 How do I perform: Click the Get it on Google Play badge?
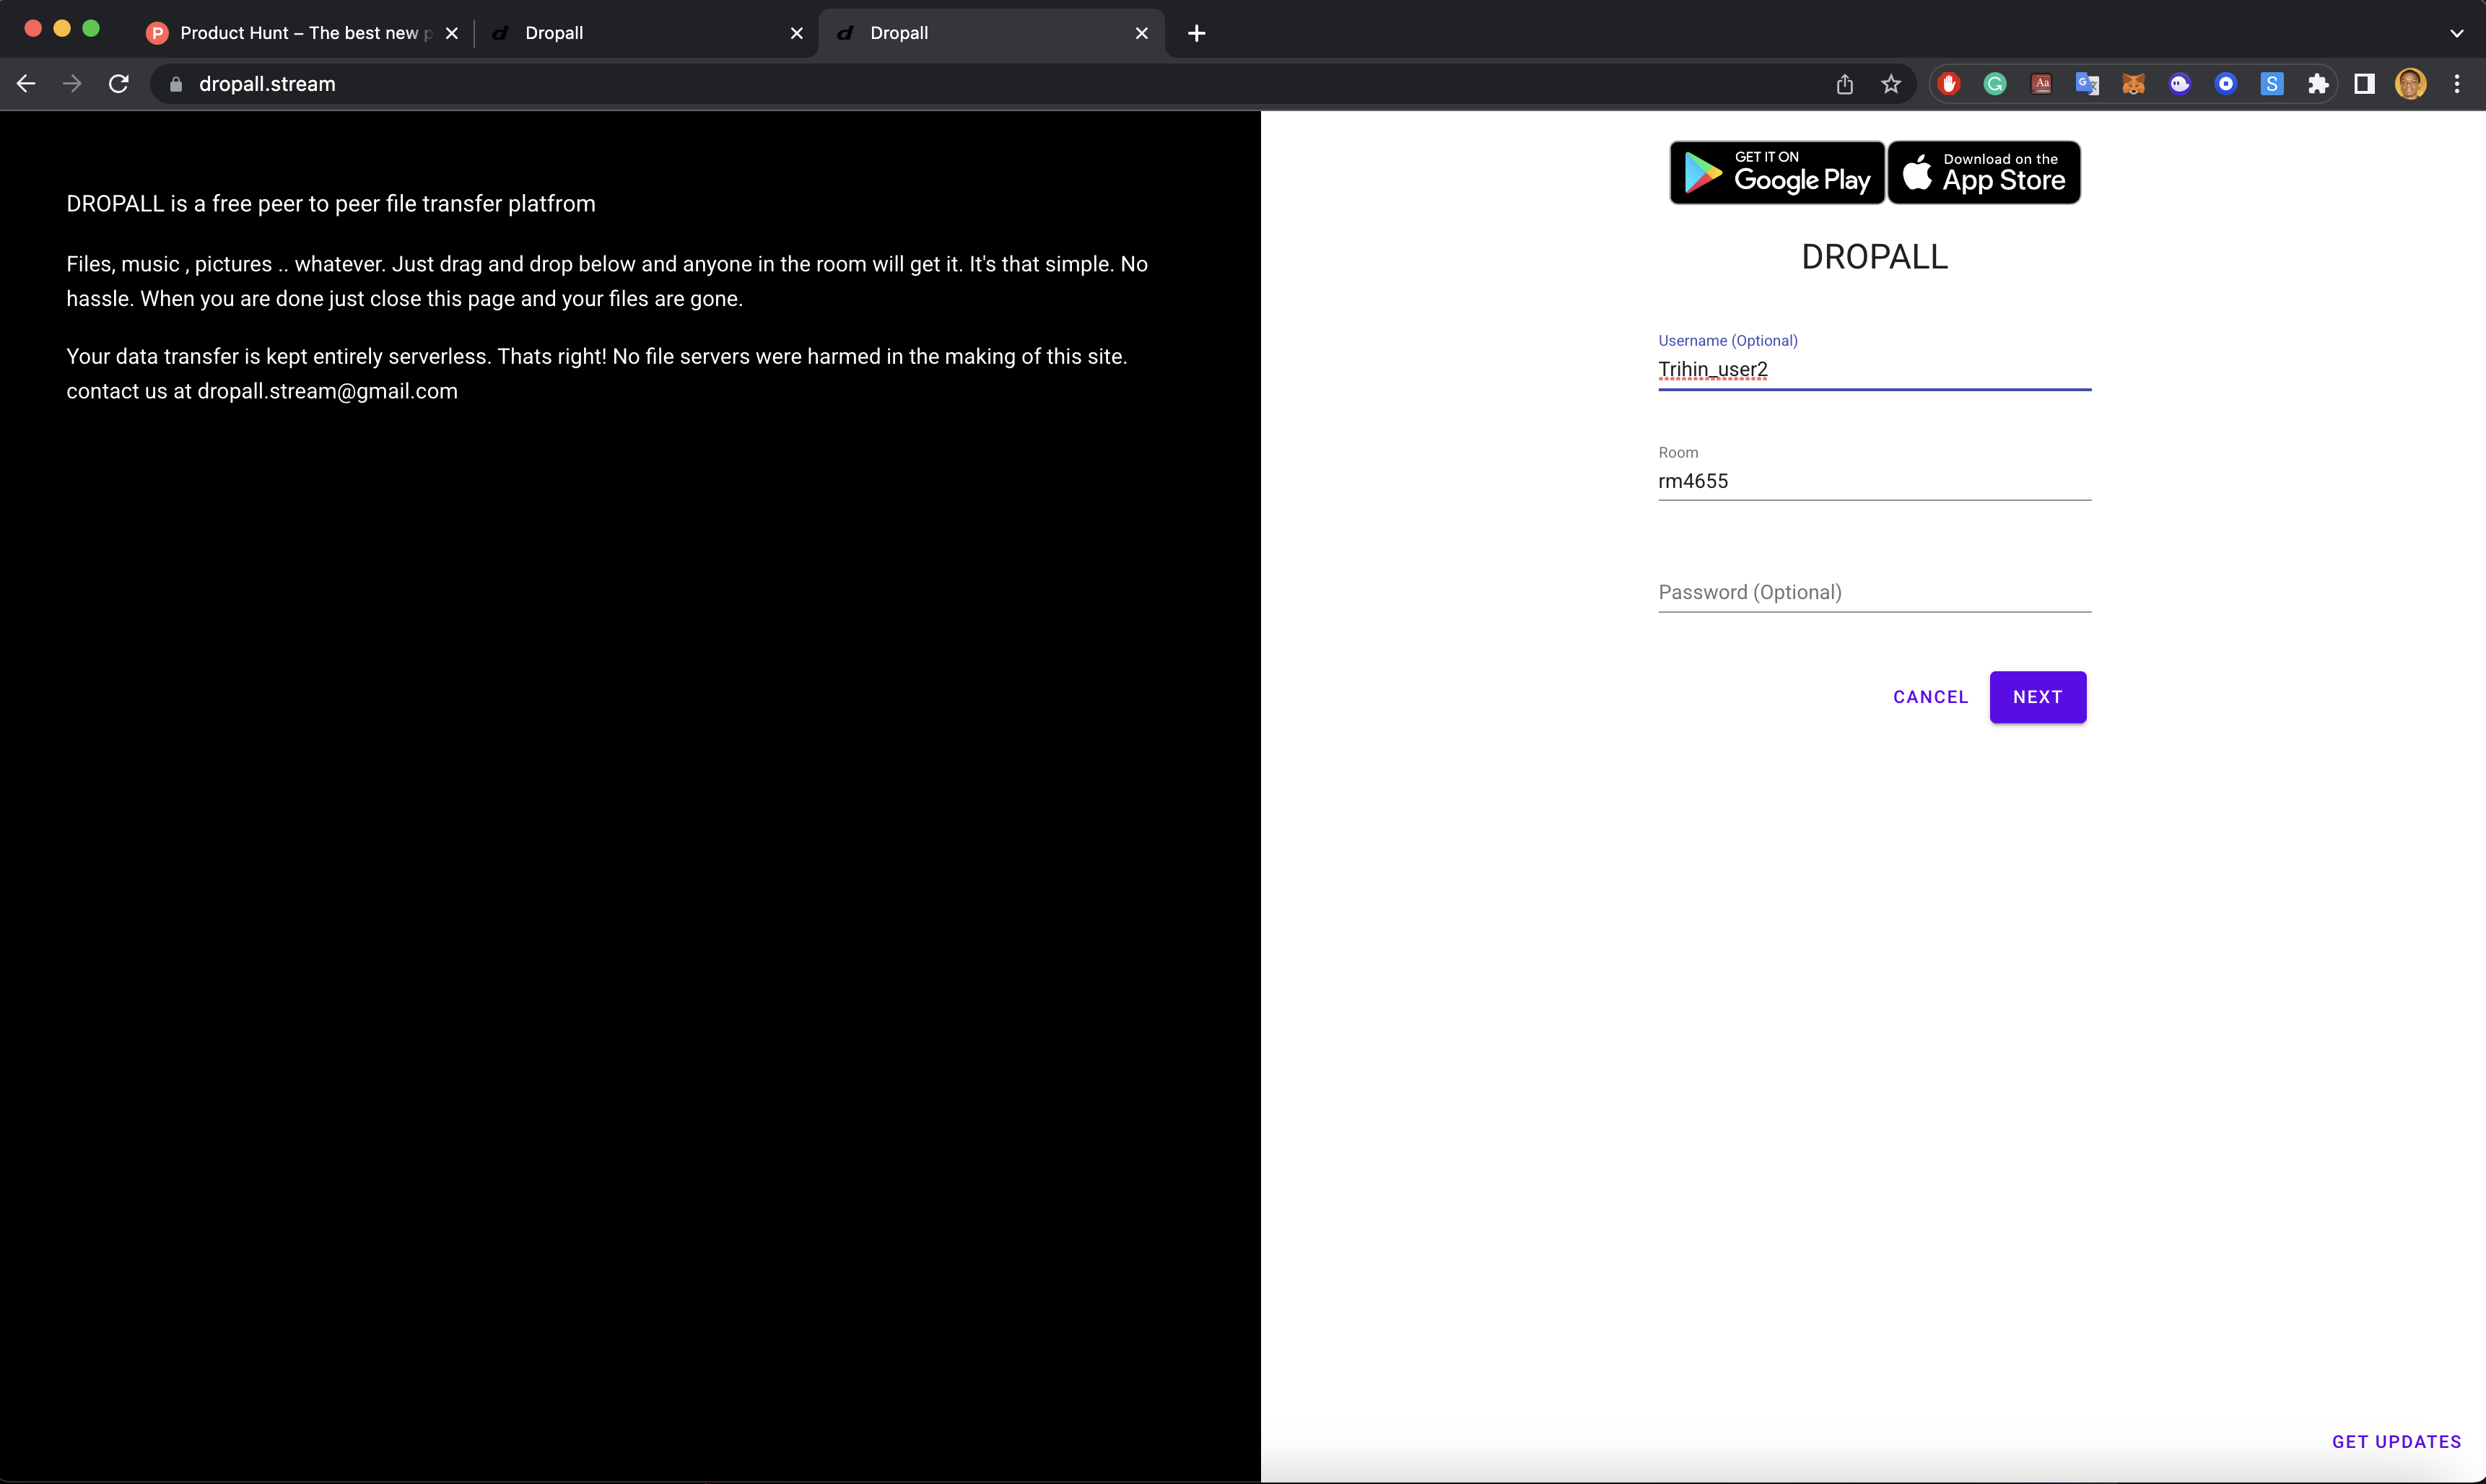[x=1777, y=172]
